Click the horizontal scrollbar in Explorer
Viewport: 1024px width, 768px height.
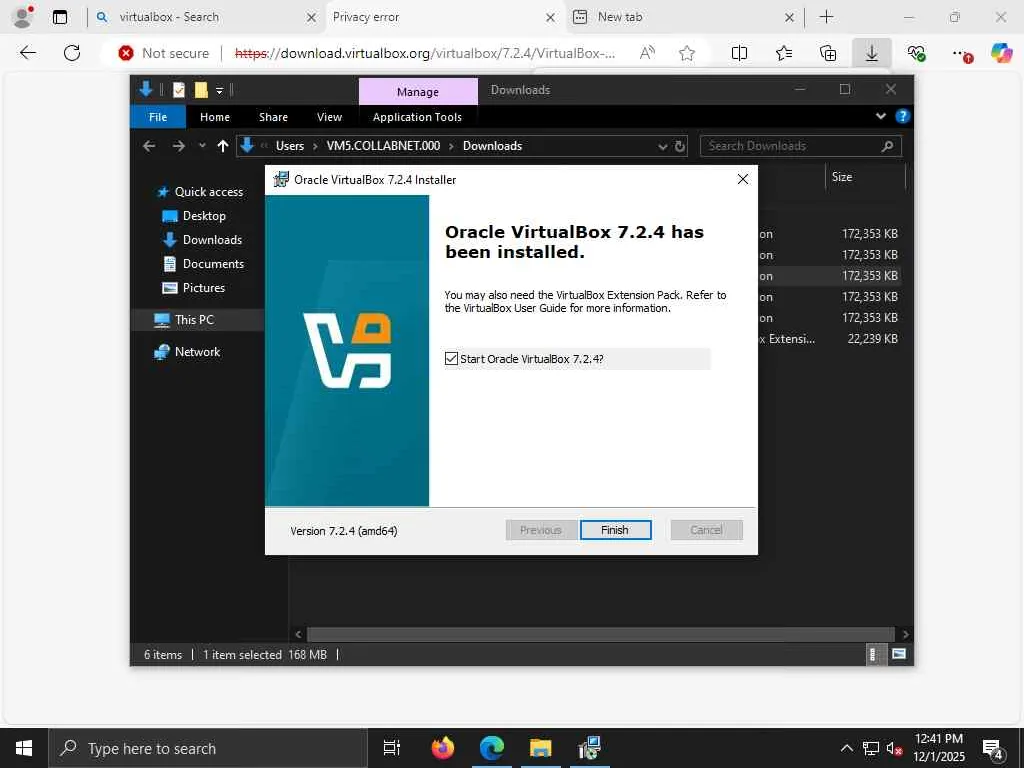[x=600, y=634]
